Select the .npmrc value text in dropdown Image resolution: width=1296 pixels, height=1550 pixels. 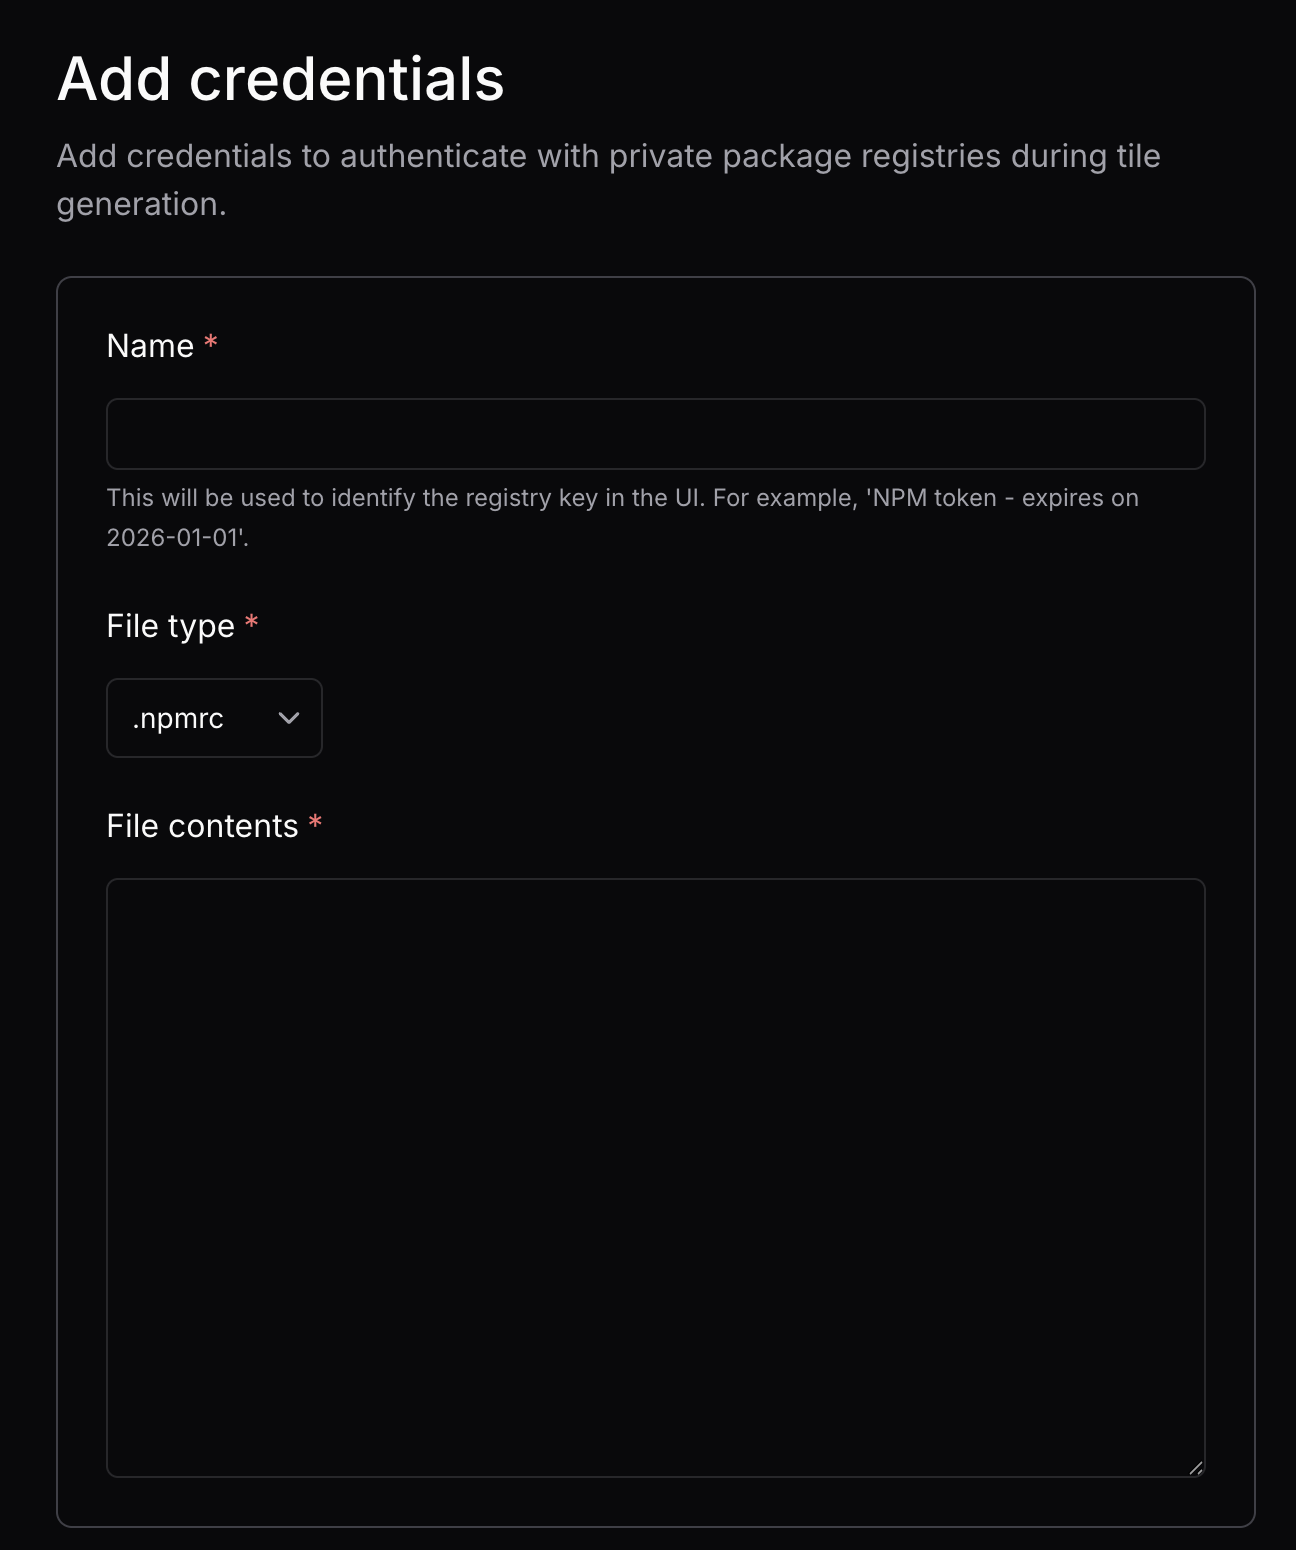click(178, 718)
